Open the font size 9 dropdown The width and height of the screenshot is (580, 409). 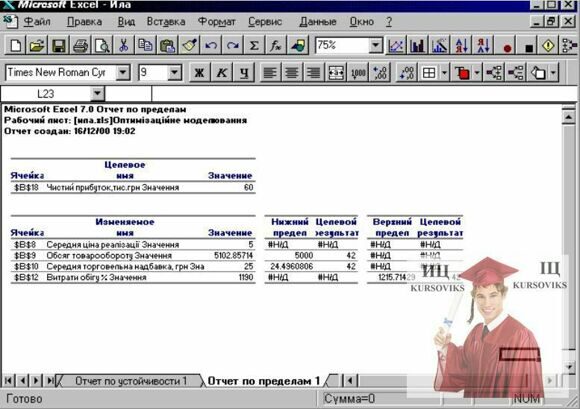[x=175, y=72]
